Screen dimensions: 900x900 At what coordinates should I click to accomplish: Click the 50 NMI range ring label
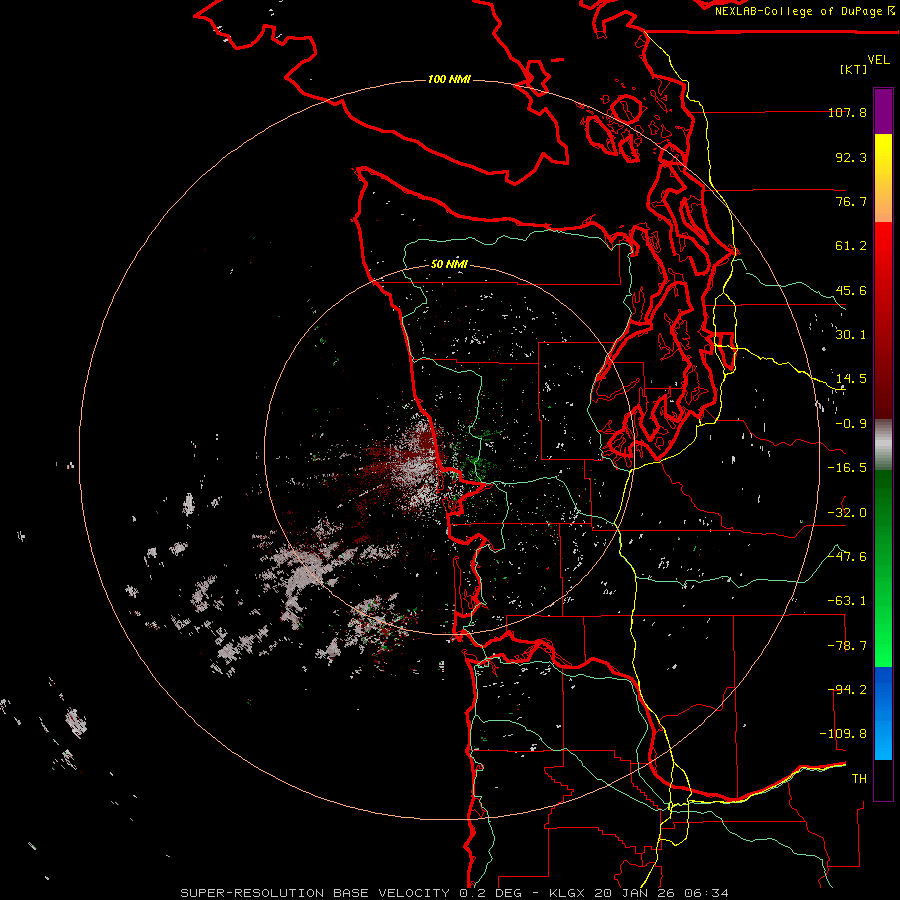pos(449,264)
